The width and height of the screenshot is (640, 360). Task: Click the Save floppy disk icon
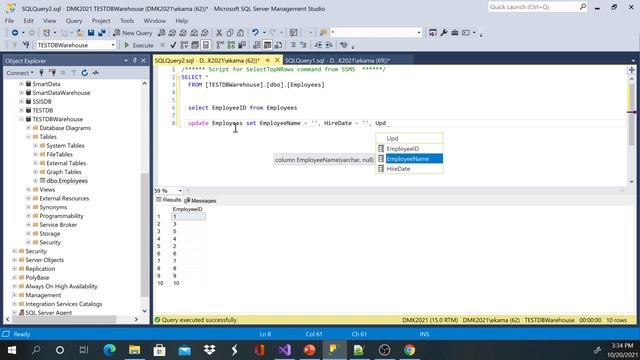pos(91,33)
